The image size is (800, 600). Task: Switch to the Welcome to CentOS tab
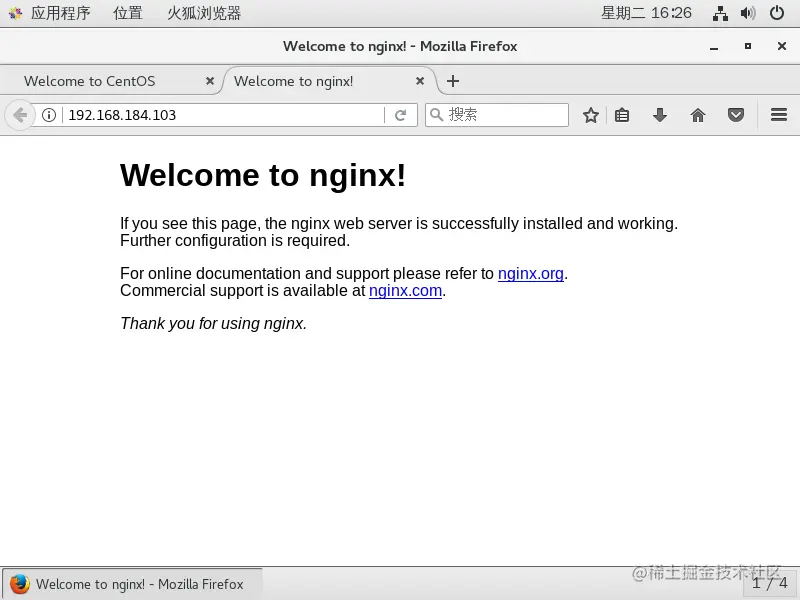[110, 81]
